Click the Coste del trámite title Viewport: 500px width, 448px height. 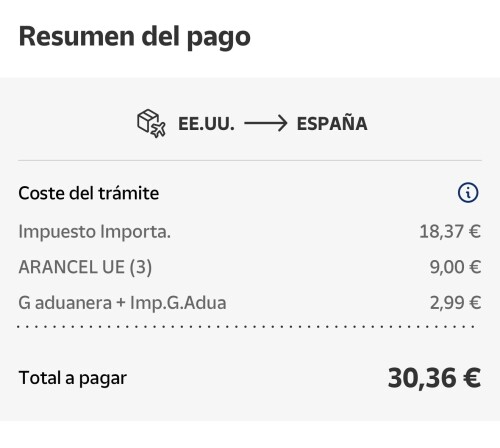point(89,193)
